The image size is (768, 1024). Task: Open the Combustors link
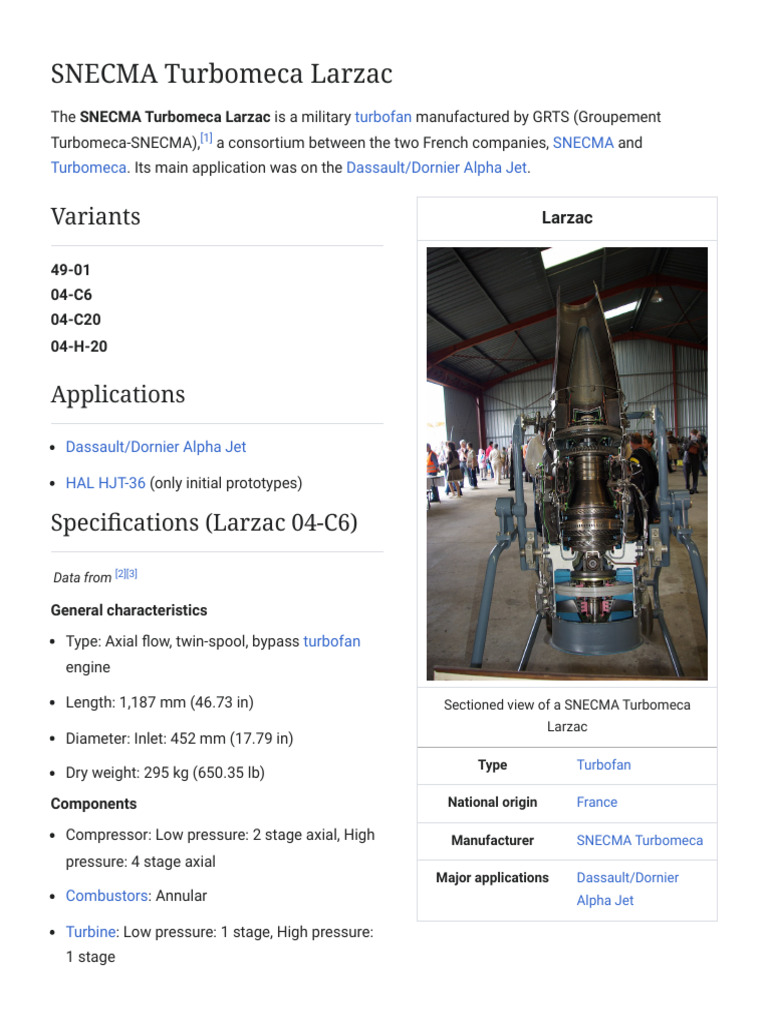[x=108, y=895]
